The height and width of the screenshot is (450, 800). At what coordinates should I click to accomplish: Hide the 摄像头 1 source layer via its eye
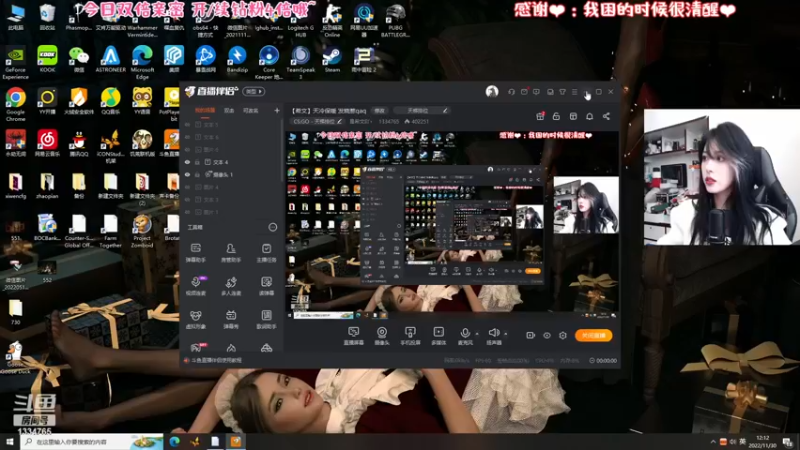(x=187, y=174)
